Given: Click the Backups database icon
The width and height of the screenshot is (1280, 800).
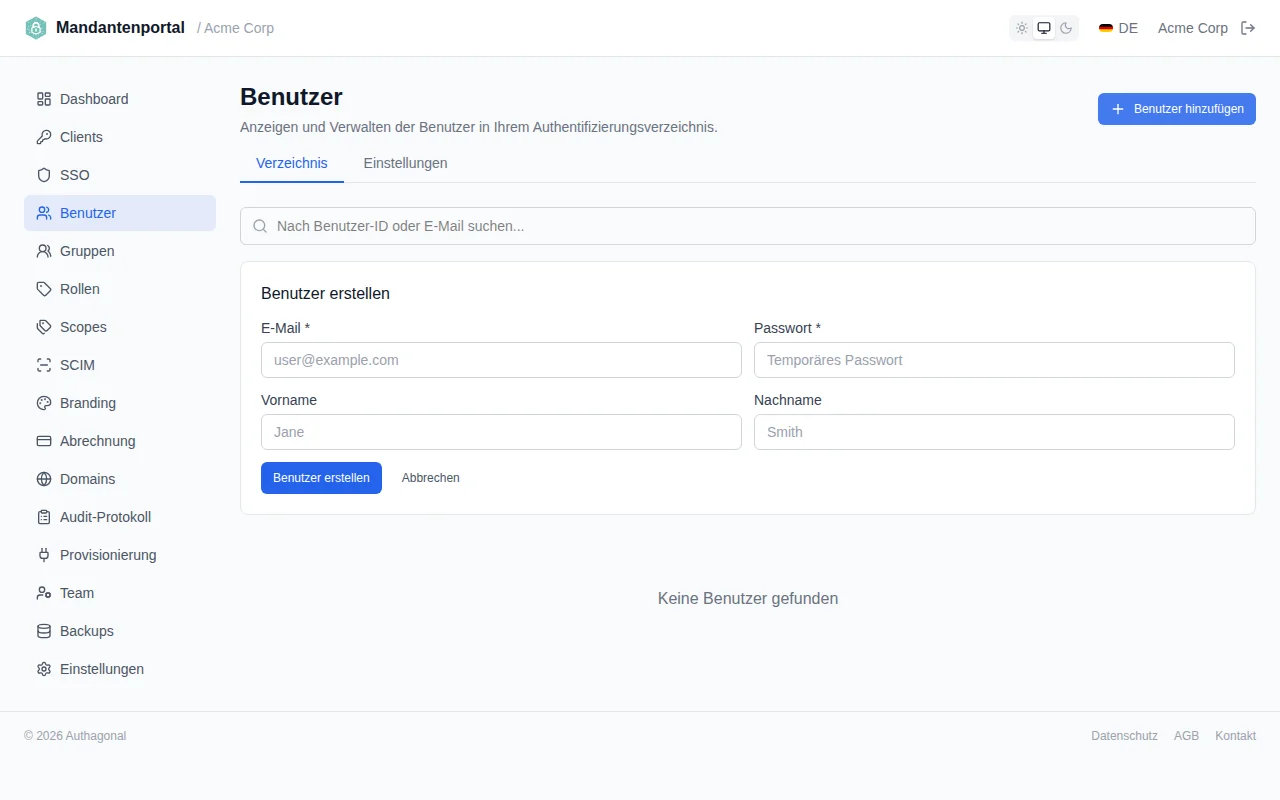Looking at the screenshot, I should point(44,631).
